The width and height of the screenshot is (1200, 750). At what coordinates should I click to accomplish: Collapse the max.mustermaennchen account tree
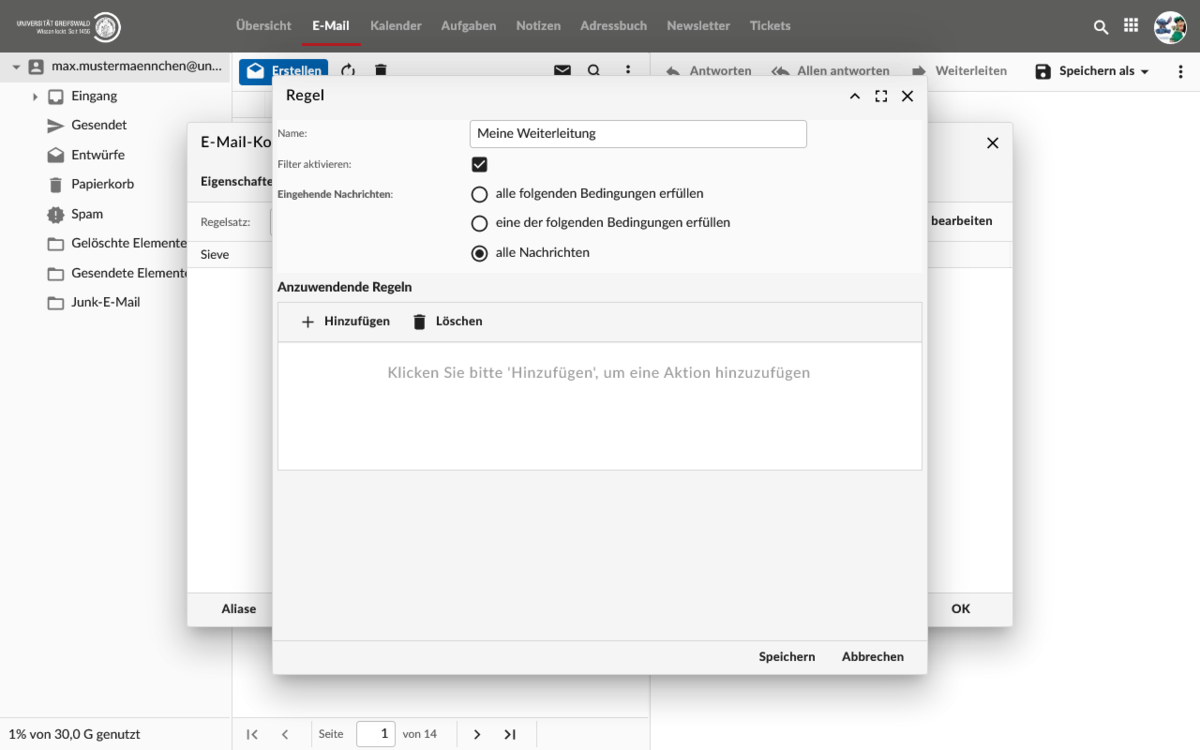click(x=16, y=67)
